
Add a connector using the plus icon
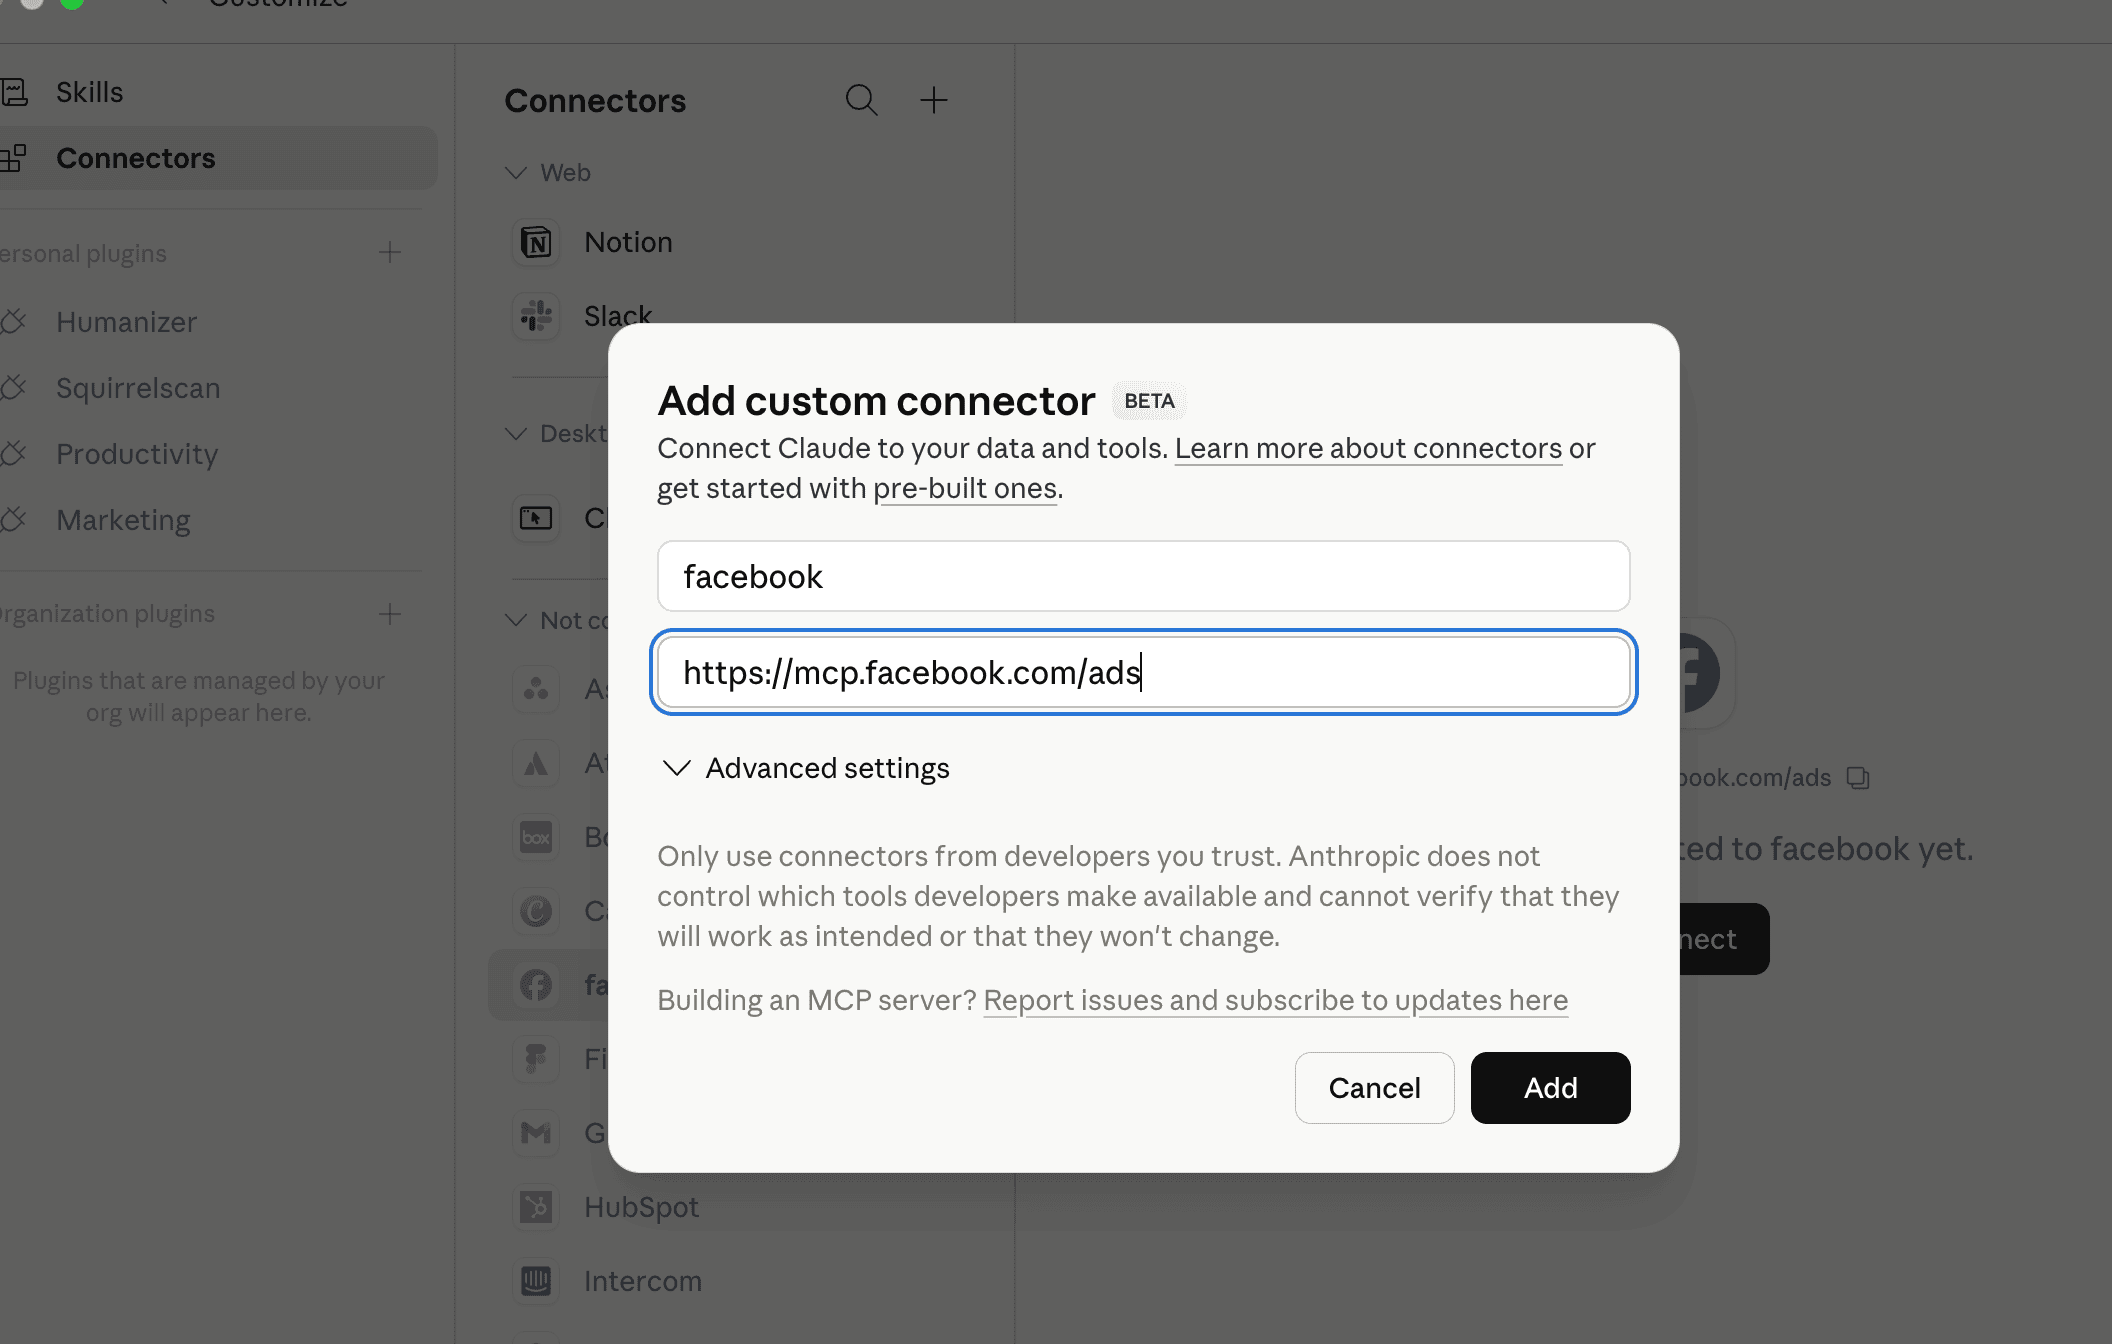(x=933, y=100)
